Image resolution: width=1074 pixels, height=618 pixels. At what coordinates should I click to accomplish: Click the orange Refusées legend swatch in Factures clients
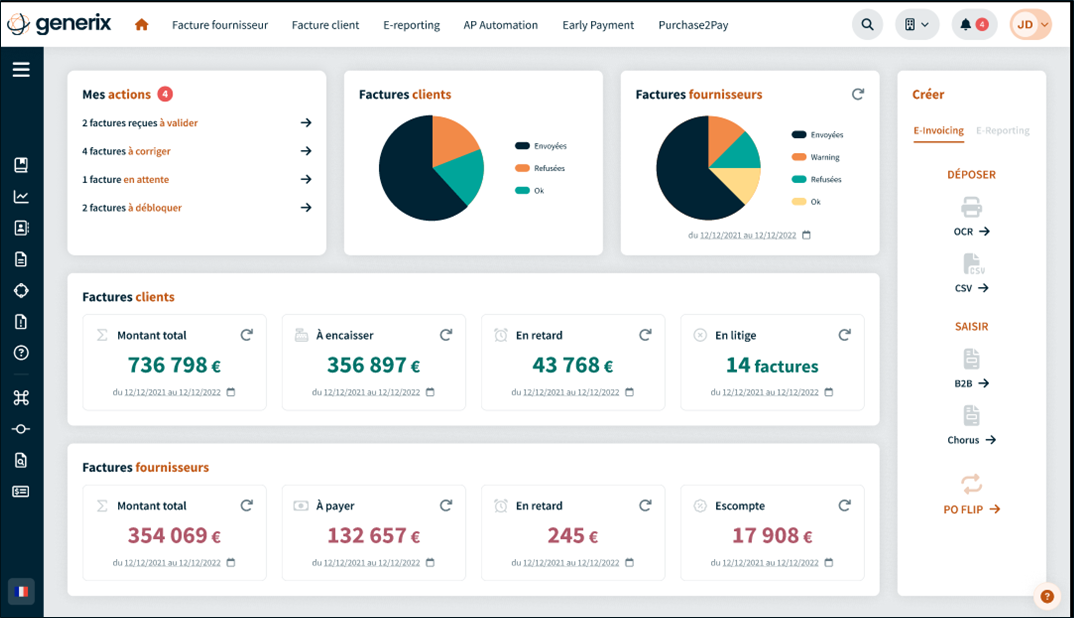pyautogui.click(x=522, y=168)
